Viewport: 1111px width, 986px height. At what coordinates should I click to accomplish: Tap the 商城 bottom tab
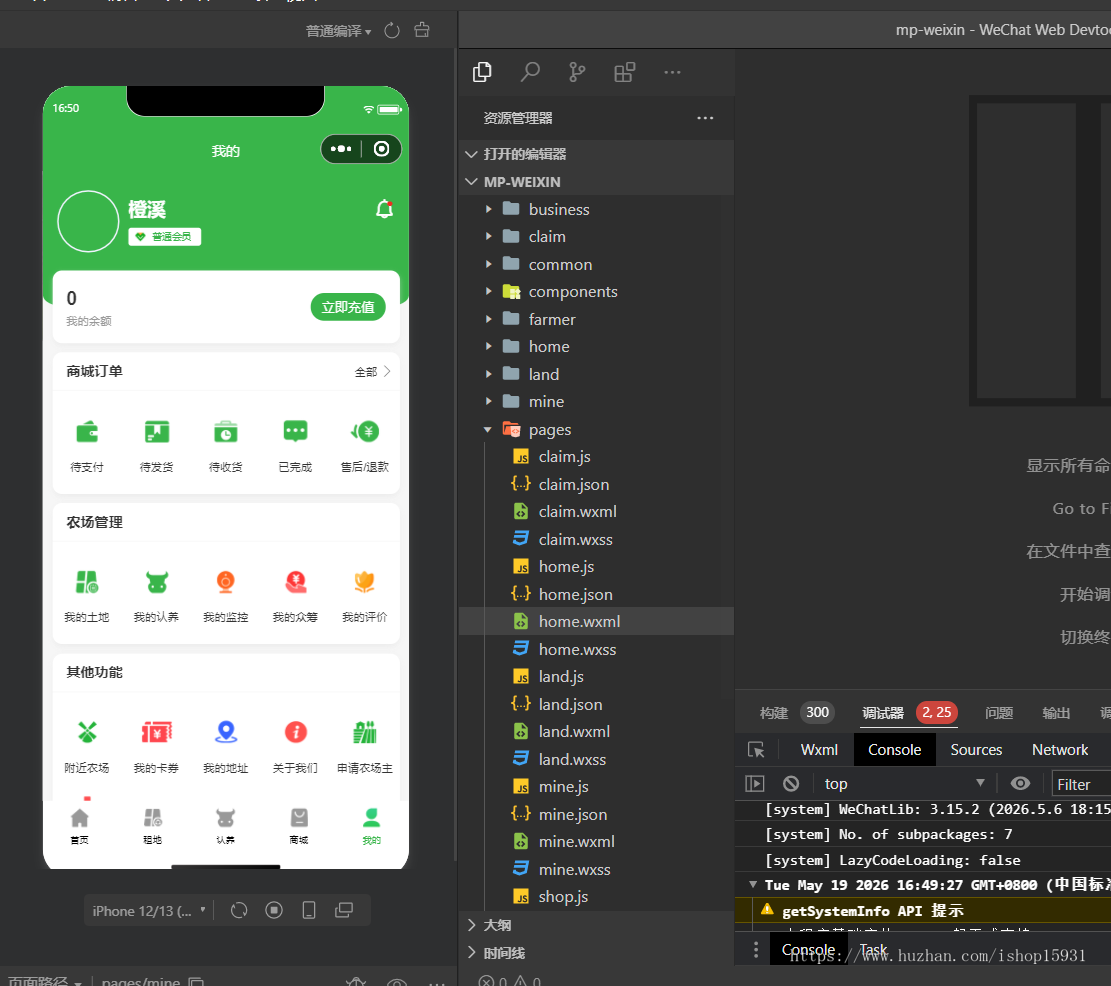(x=299, y=826)
